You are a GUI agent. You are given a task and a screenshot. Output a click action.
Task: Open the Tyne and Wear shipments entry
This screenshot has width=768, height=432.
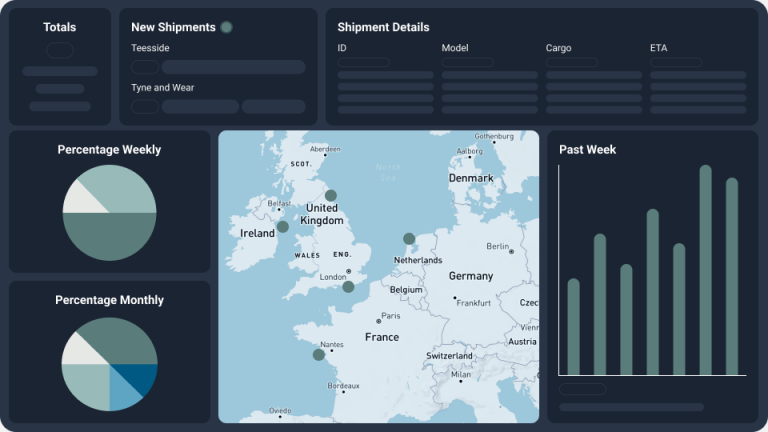162,88
